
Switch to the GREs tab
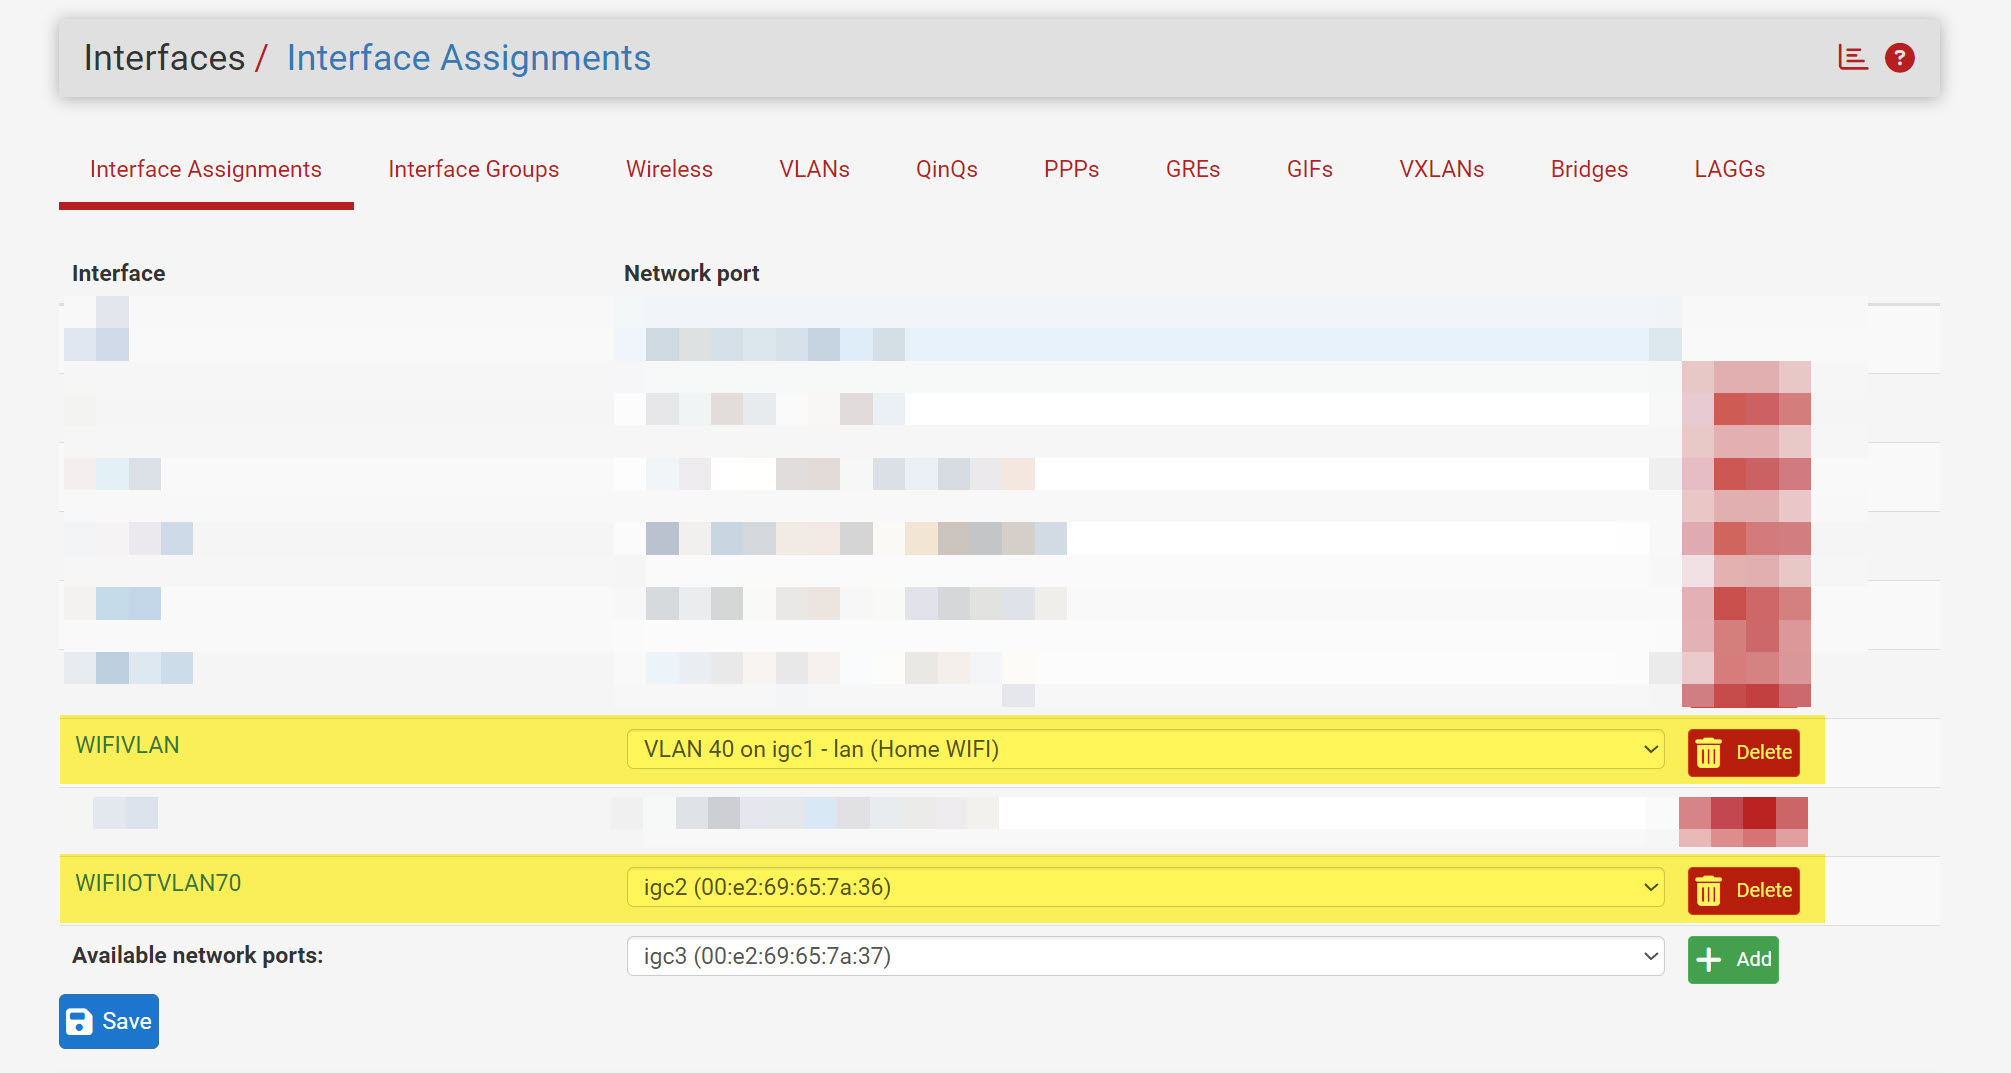tap(1192, 169)
